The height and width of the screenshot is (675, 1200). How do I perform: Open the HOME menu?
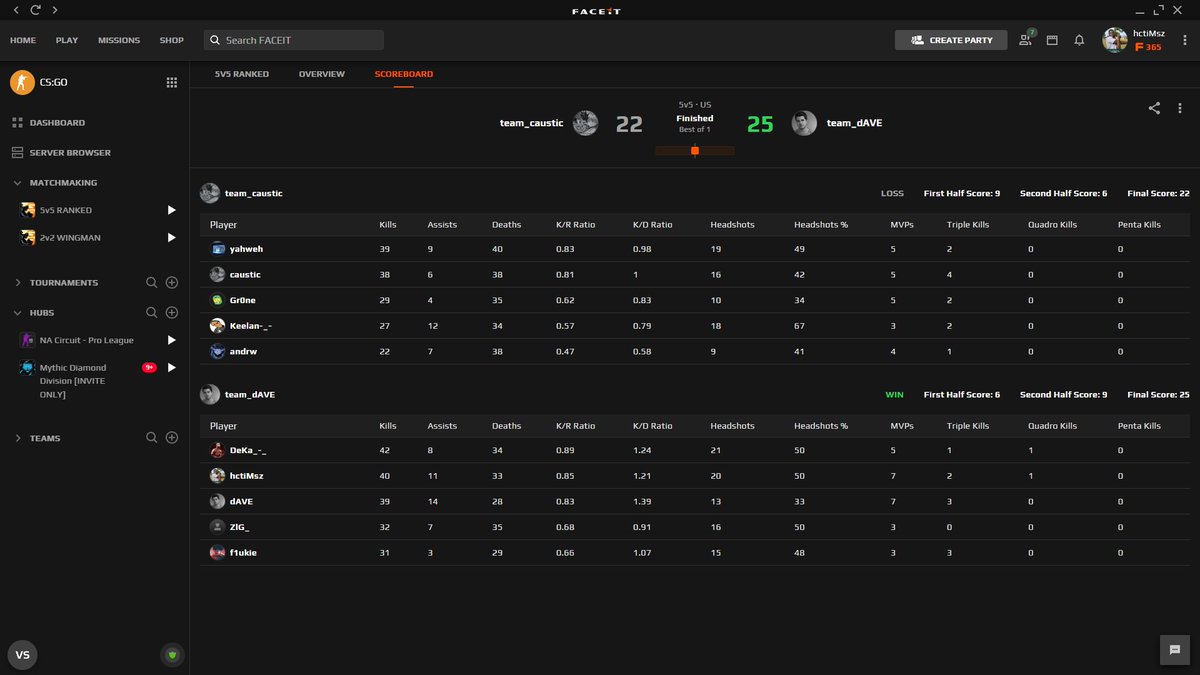pos(23,40)
